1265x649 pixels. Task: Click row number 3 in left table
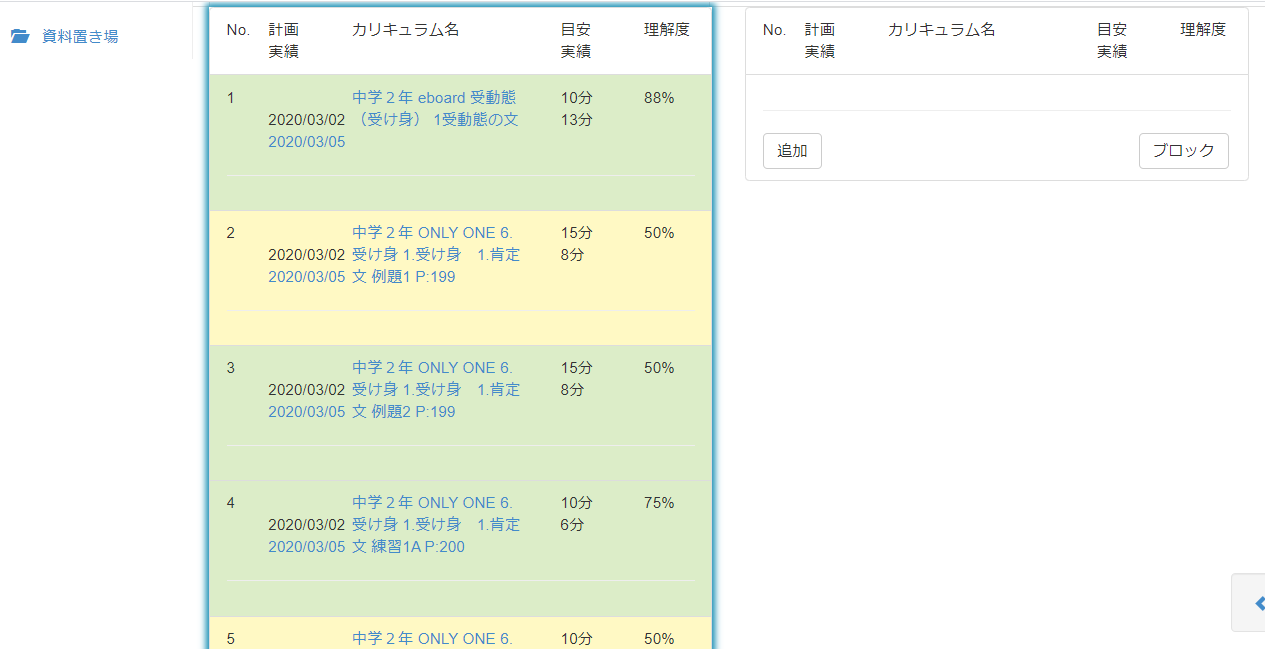[x=231, y=368]
